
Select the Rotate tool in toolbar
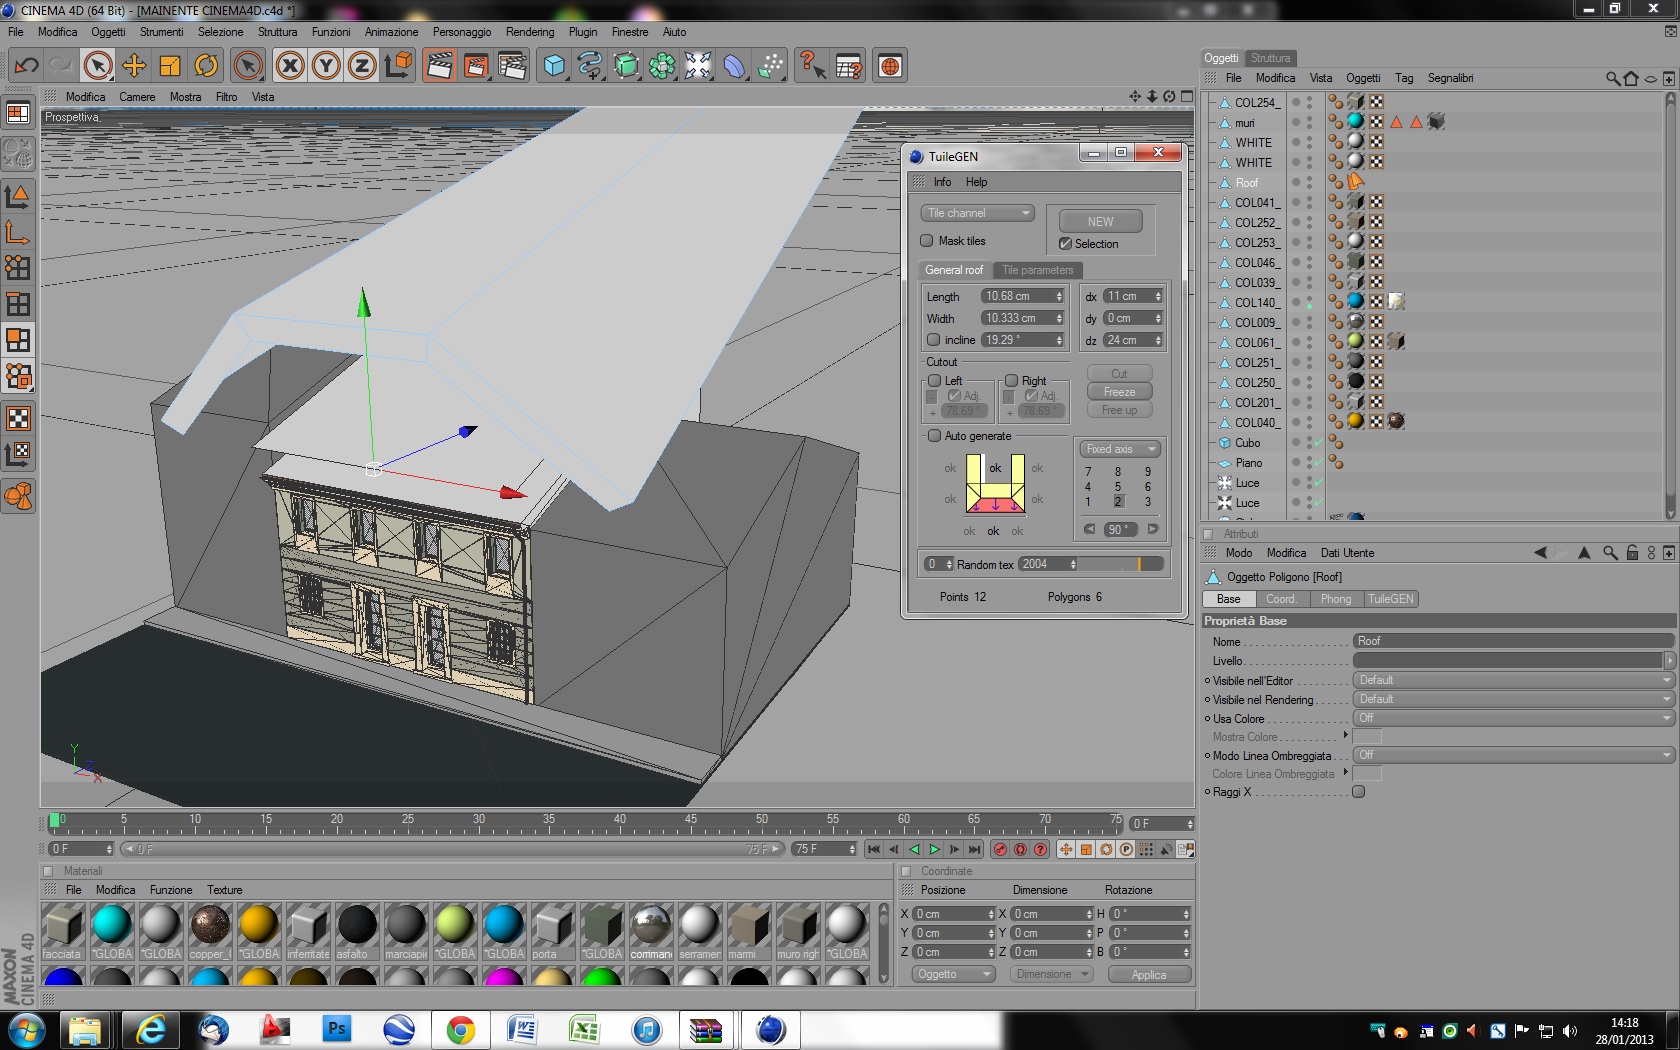coord(206,66)
